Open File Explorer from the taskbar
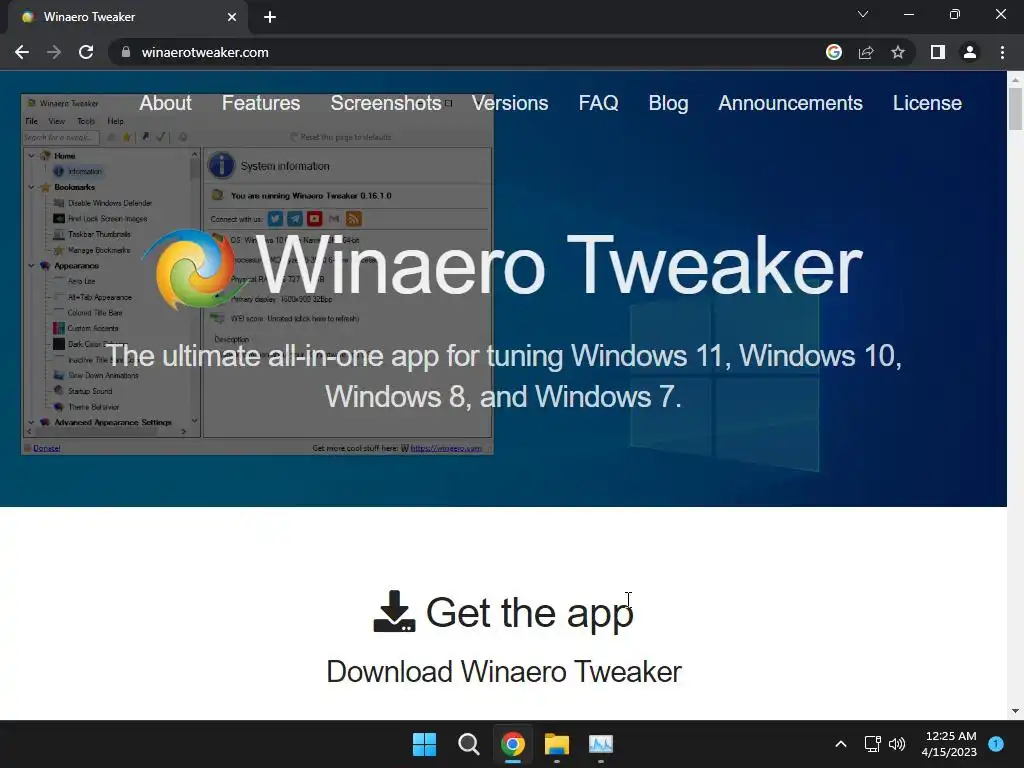Screen dimensions: 1024x768 tap(557, 744)
